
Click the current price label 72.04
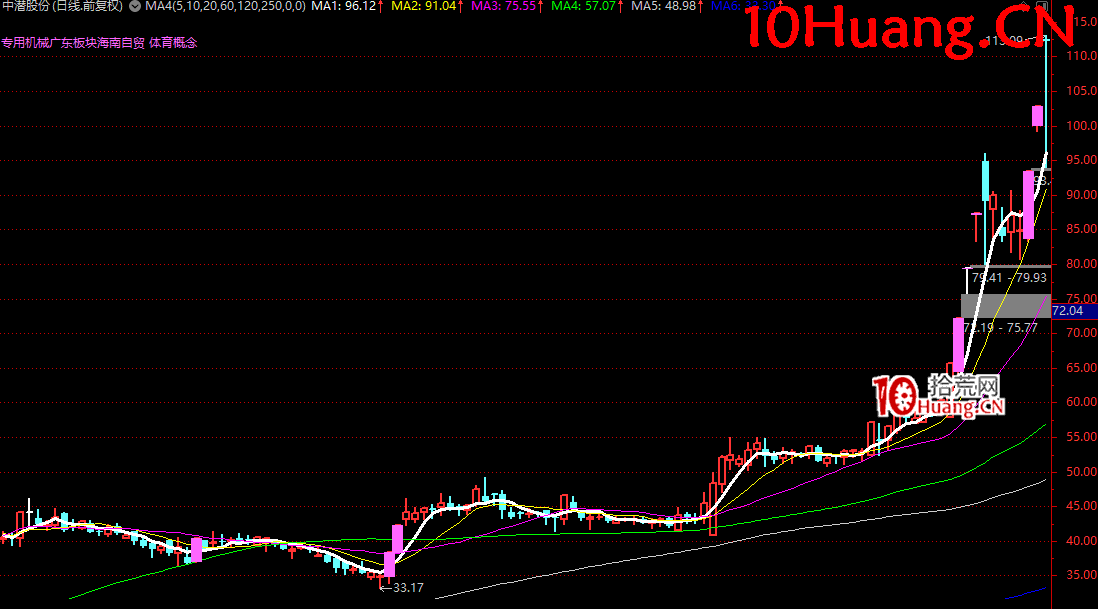pos(1074,311)
